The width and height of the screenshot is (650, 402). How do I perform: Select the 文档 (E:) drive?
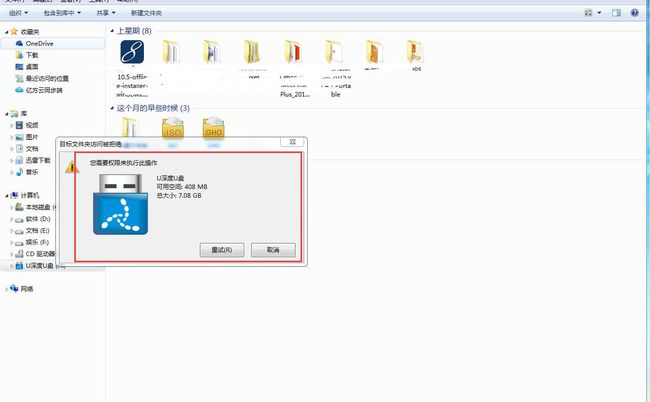pos(37,230)
